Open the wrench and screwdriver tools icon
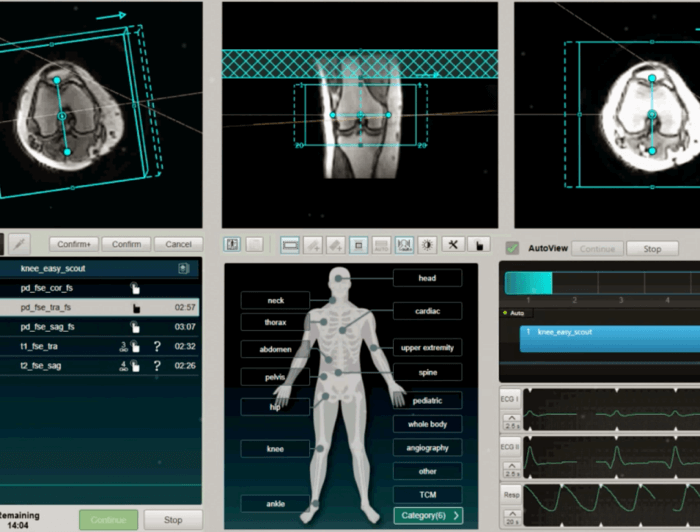The image size is (700, 532). click(453, 244)
